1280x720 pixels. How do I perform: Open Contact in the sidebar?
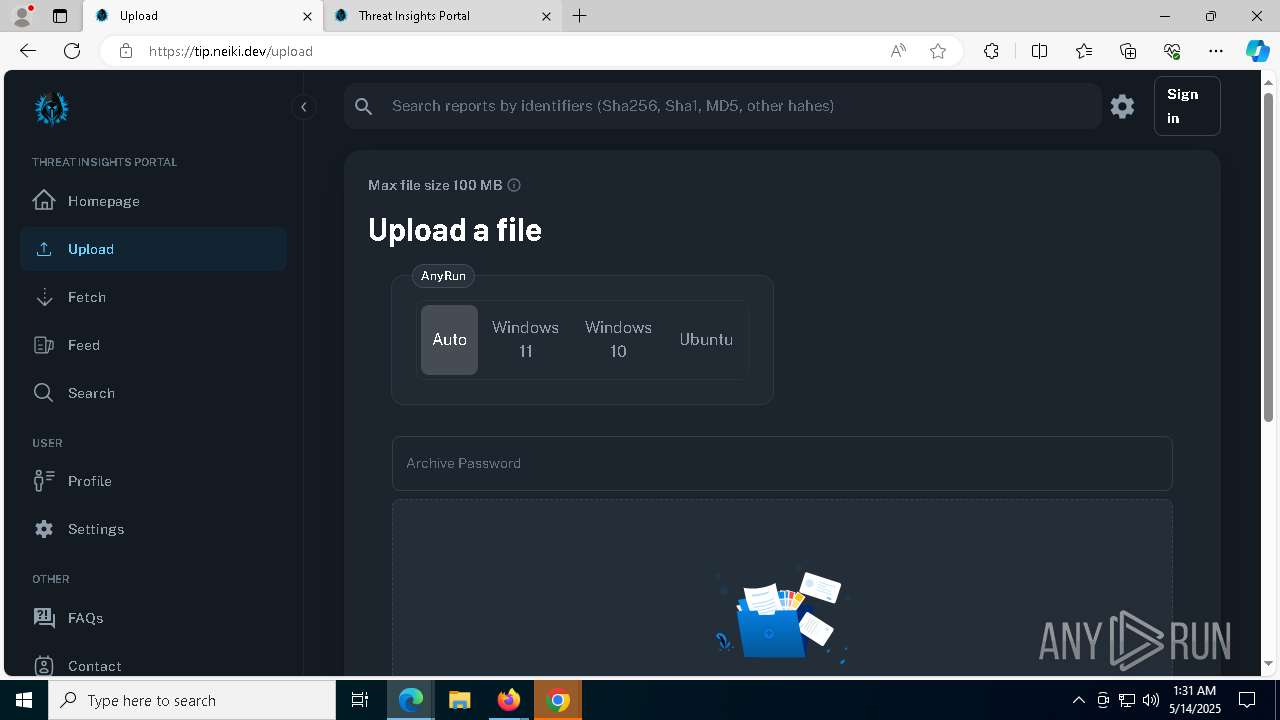click(x=153, y=666)
